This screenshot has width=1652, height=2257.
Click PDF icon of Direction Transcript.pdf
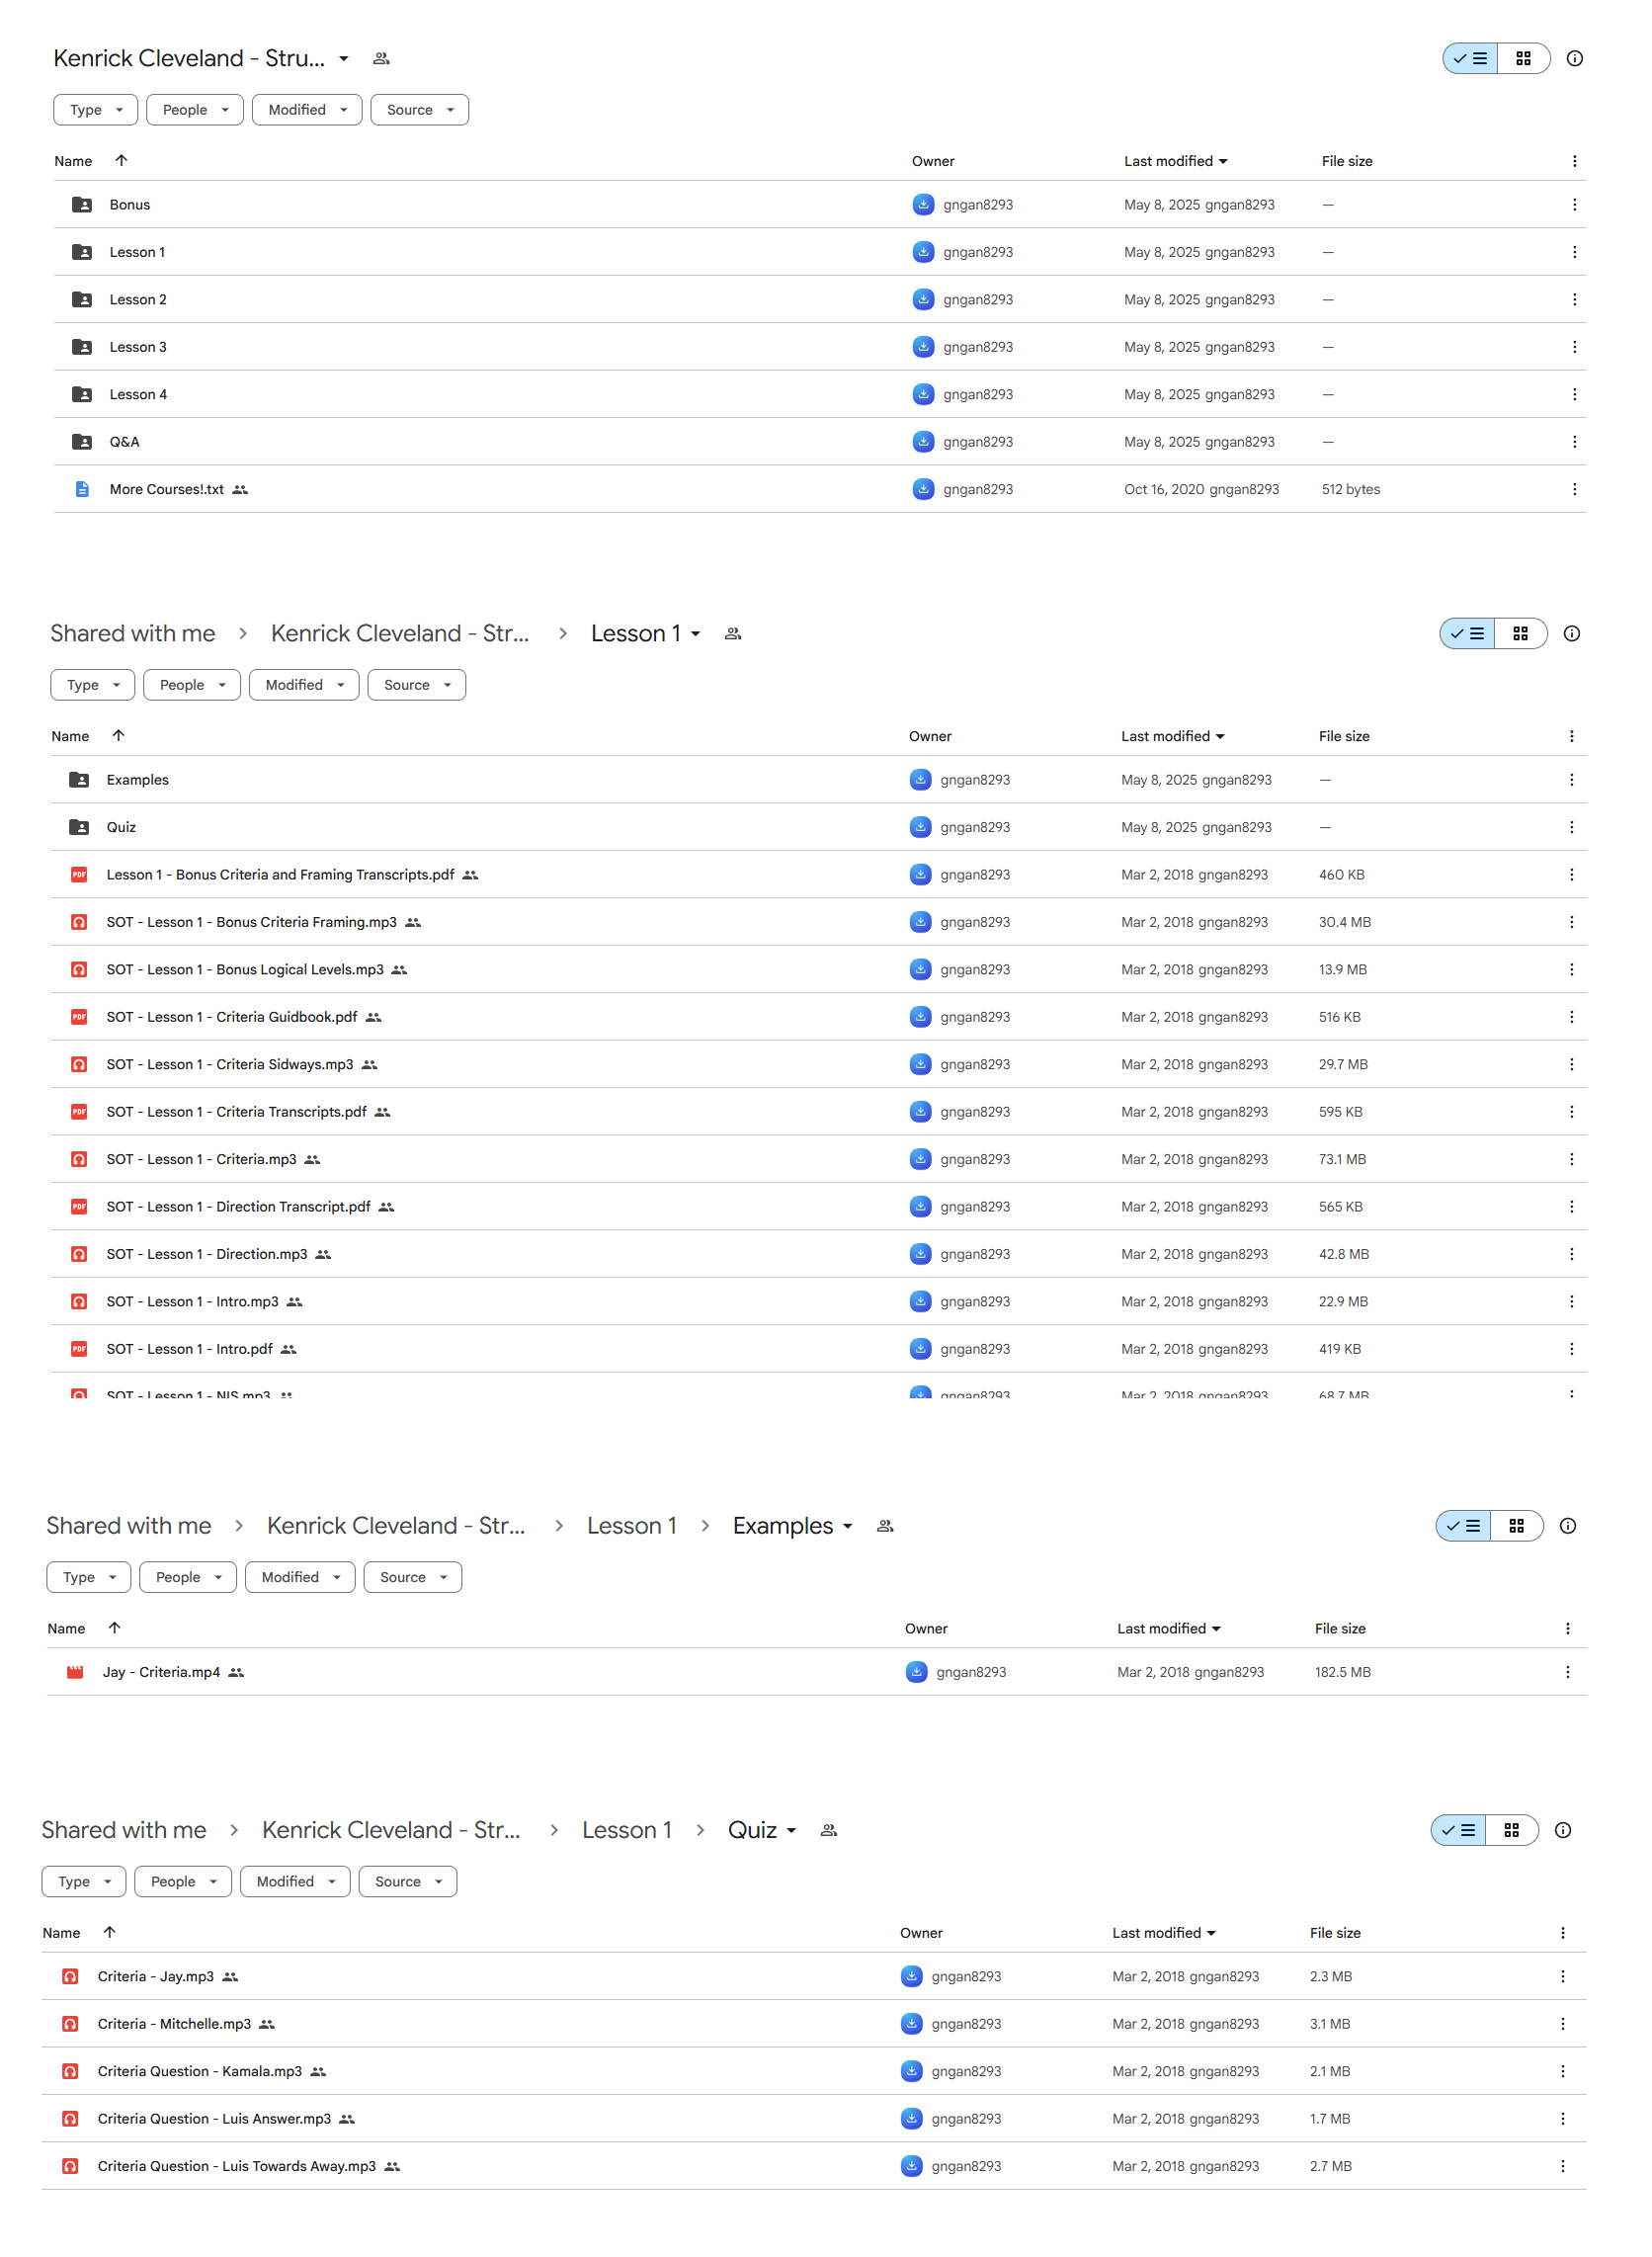pyautogui.click(x=79, y=1206)
